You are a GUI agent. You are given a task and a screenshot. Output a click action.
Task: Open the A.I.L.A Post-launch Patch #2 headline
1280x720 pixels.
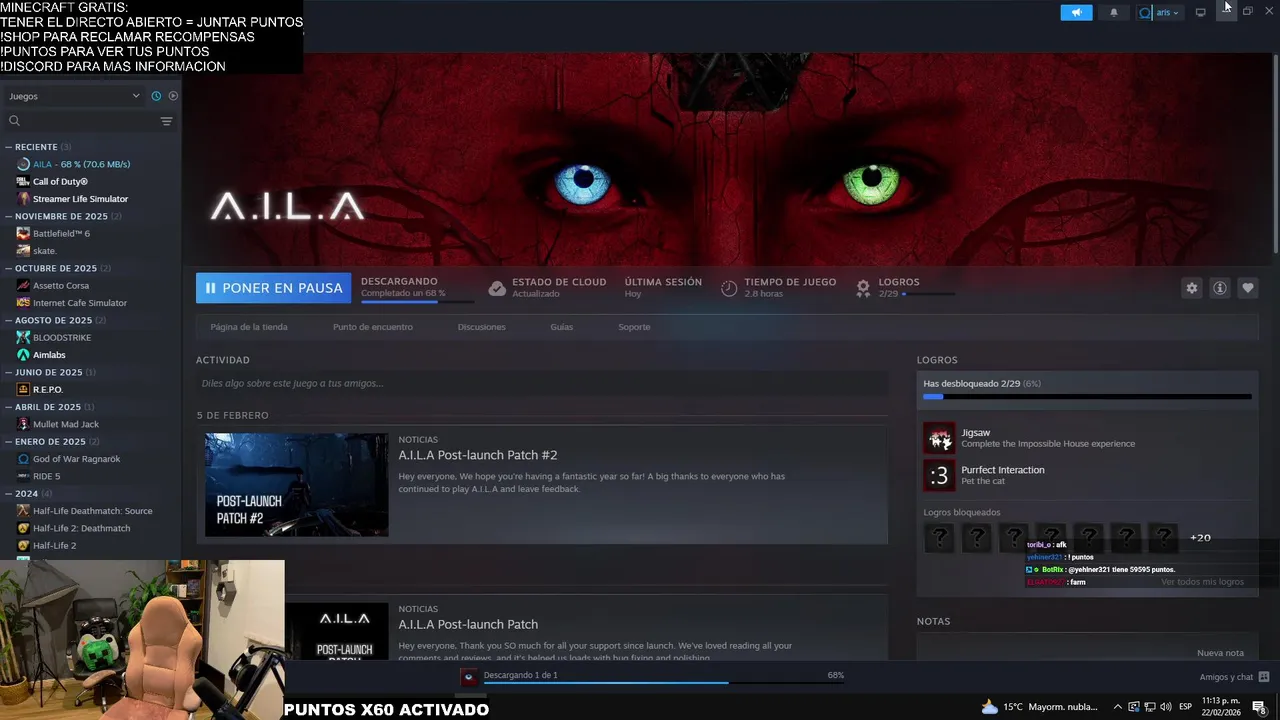[478, 455]
